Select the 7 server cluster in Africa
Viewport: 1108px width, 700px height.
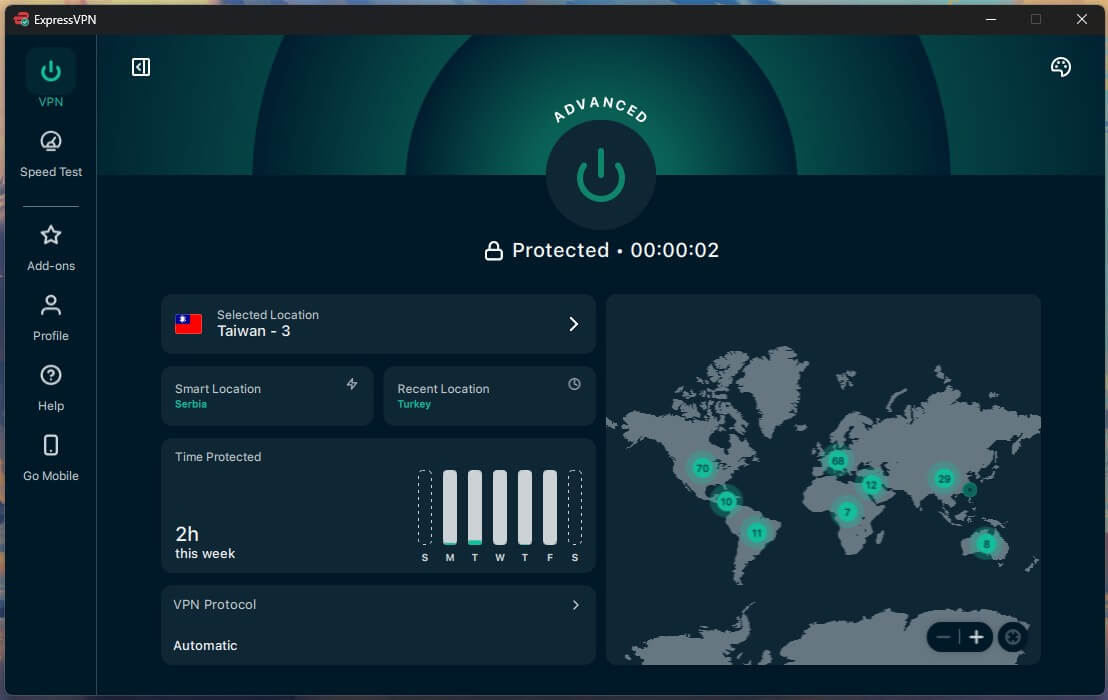847,512
